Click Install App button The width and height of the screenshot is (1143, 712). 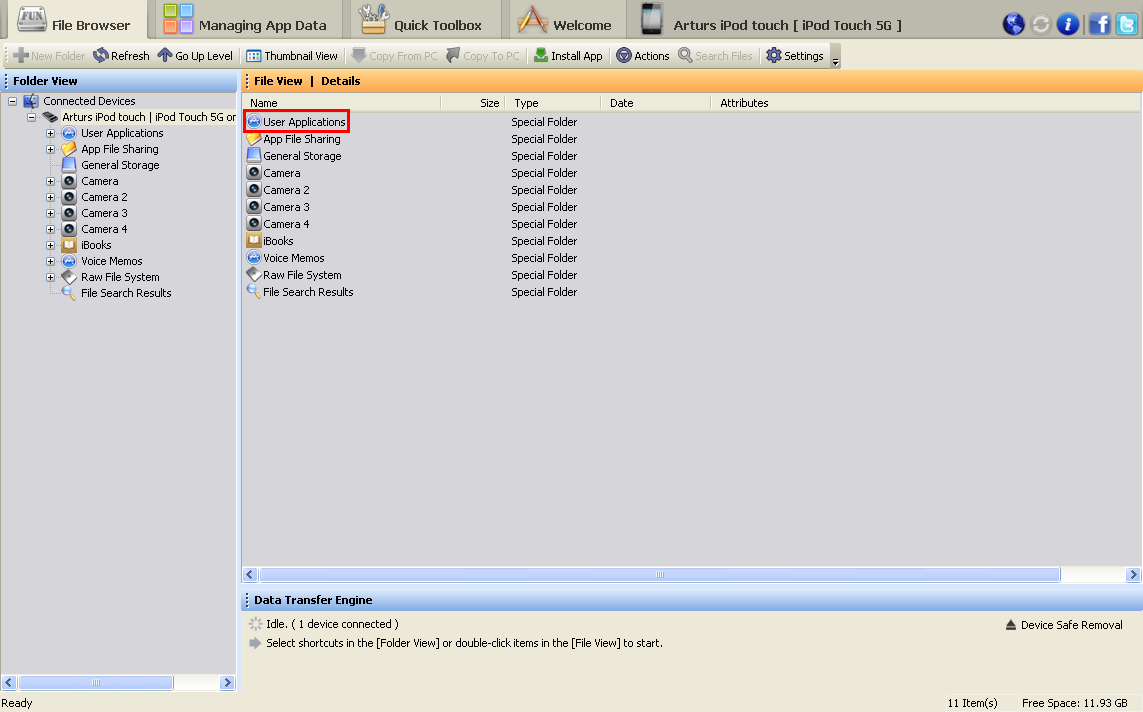click(568, 55)
